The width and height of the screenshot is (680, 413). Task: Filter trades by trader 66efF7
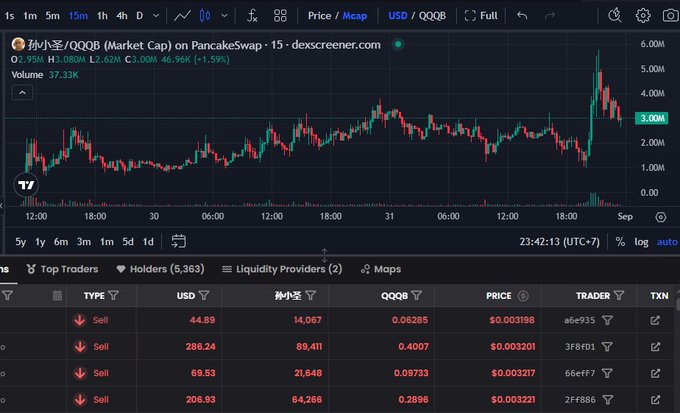click(x=607, y=374)
